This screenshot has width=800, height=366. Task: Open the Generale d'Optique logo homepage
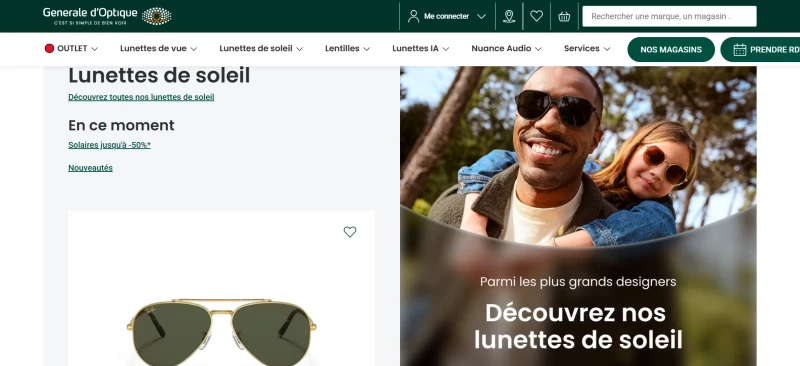107,16
